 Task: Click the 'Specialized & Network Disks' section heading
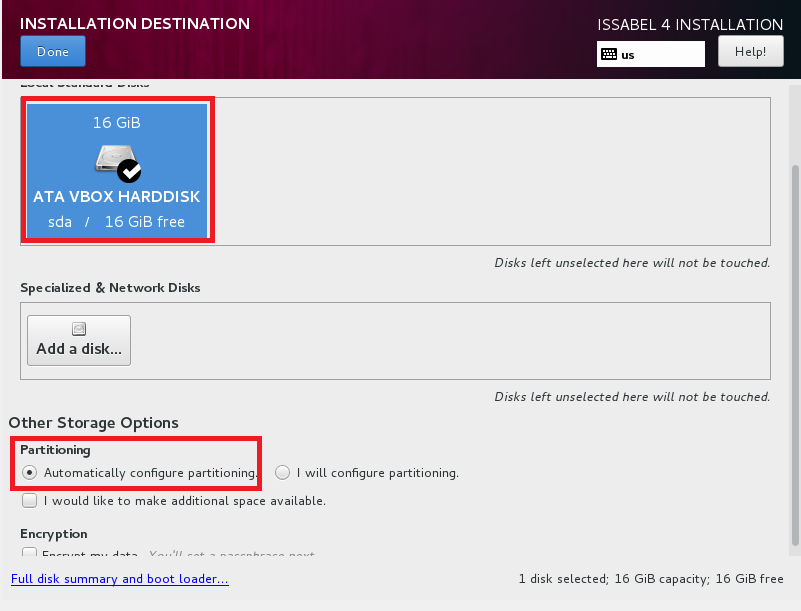click(x=110, y=287)
